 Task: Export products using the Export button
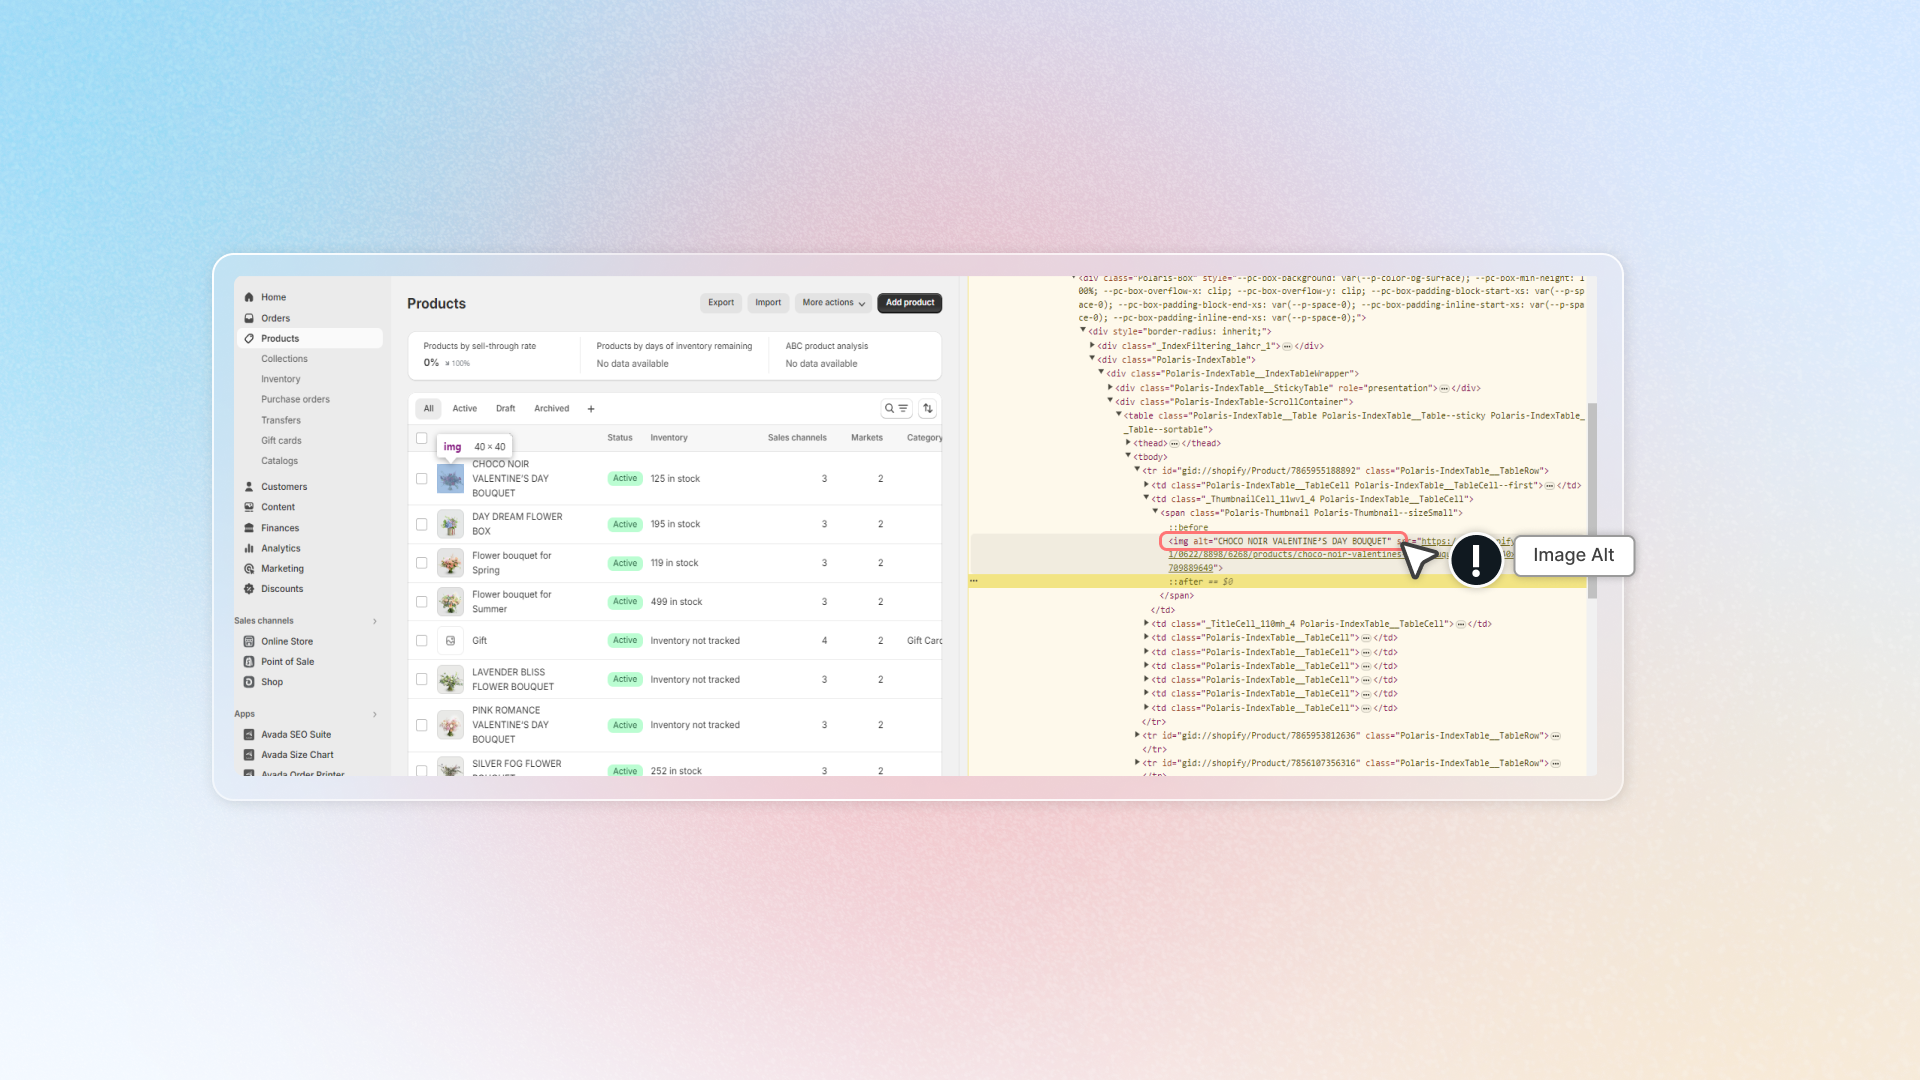point(720,303)
